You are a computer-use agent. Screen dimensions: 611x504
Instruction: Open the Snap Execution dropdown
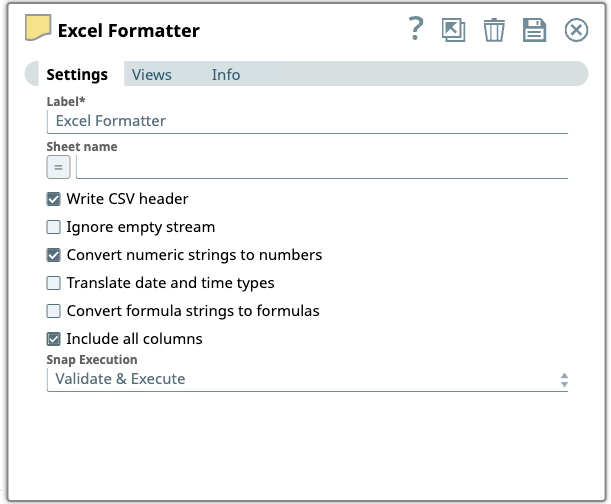(300, 379)
